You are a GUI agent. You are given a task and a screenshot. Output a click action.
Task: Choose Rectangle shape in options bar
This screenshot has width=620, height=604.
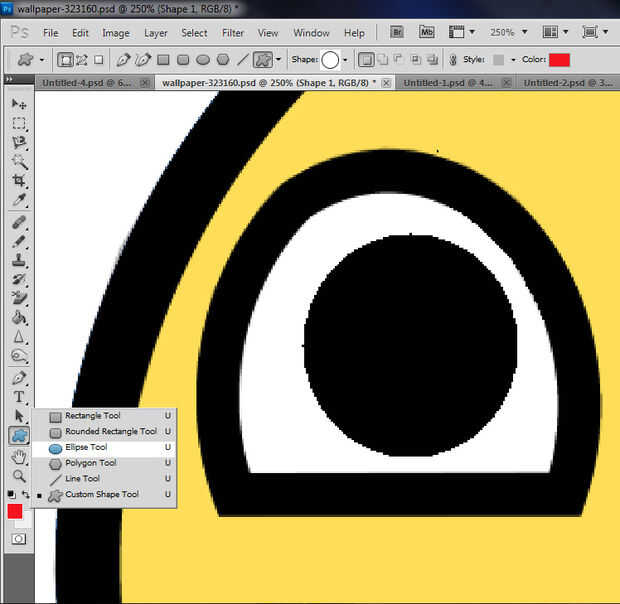(x=163, y=60)
